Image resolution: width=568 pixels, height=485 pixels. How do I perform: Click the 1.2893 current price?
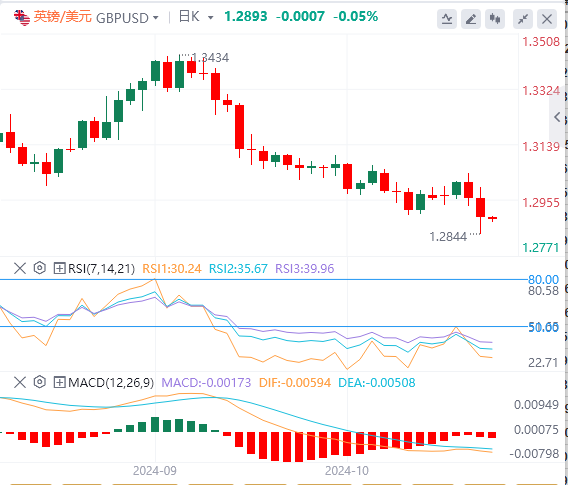click(246, 16)
